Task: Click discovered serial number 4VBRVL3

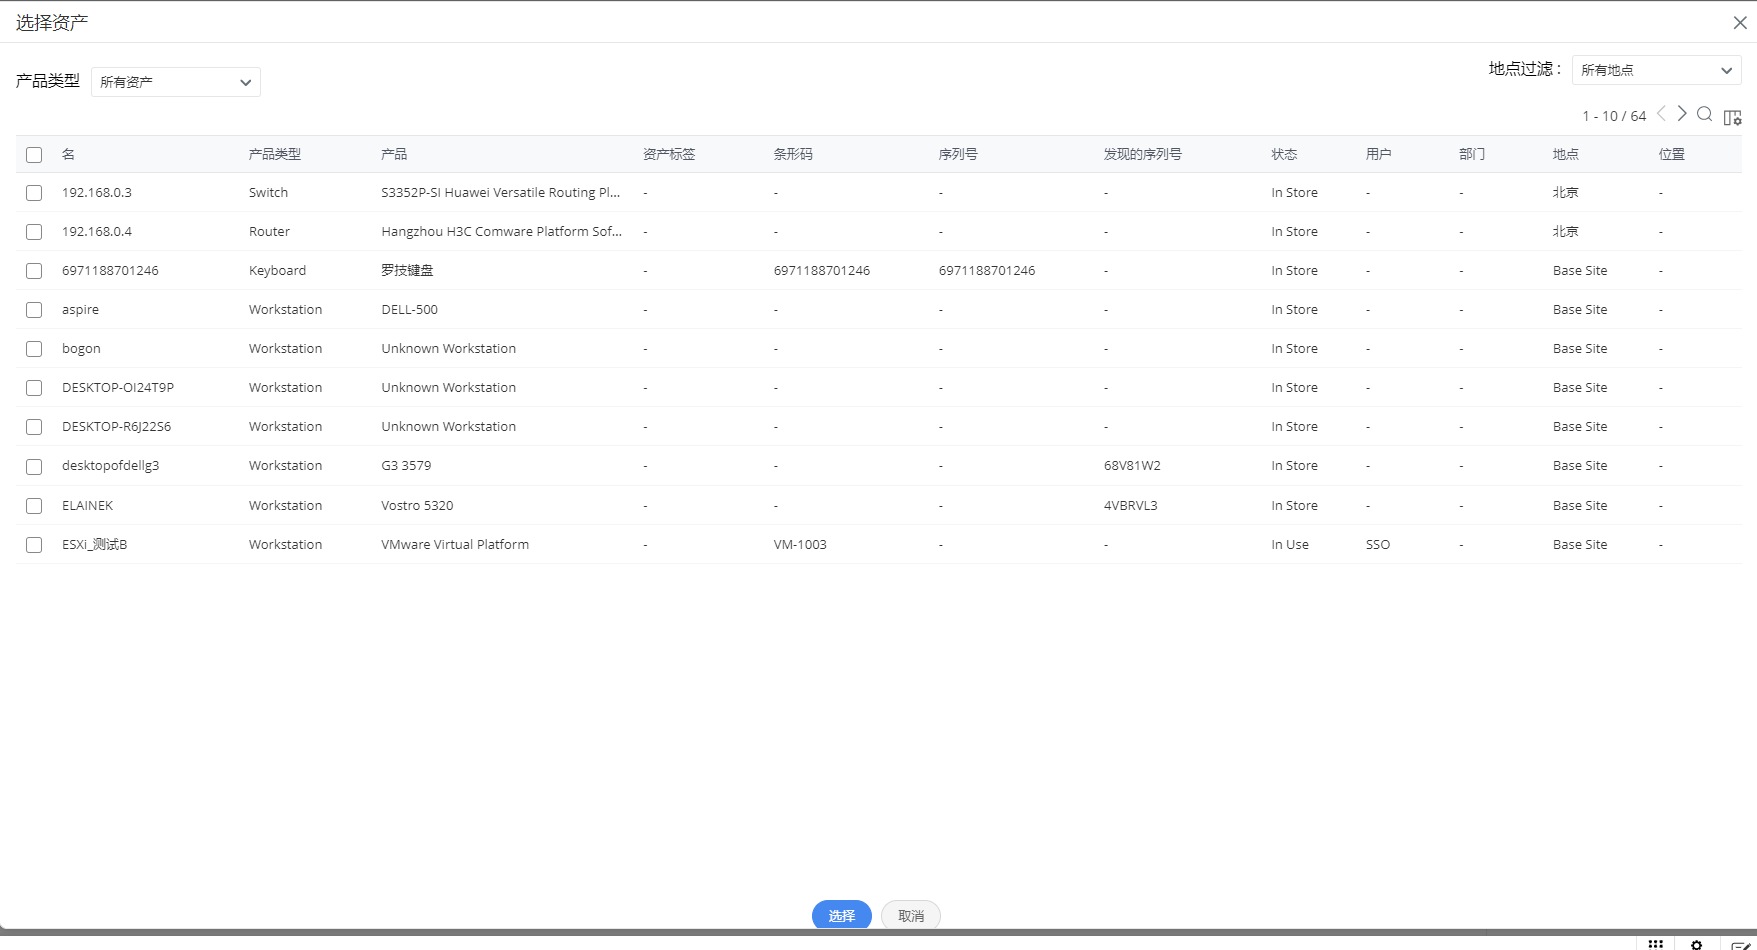Action: (x=1130, y=505)
